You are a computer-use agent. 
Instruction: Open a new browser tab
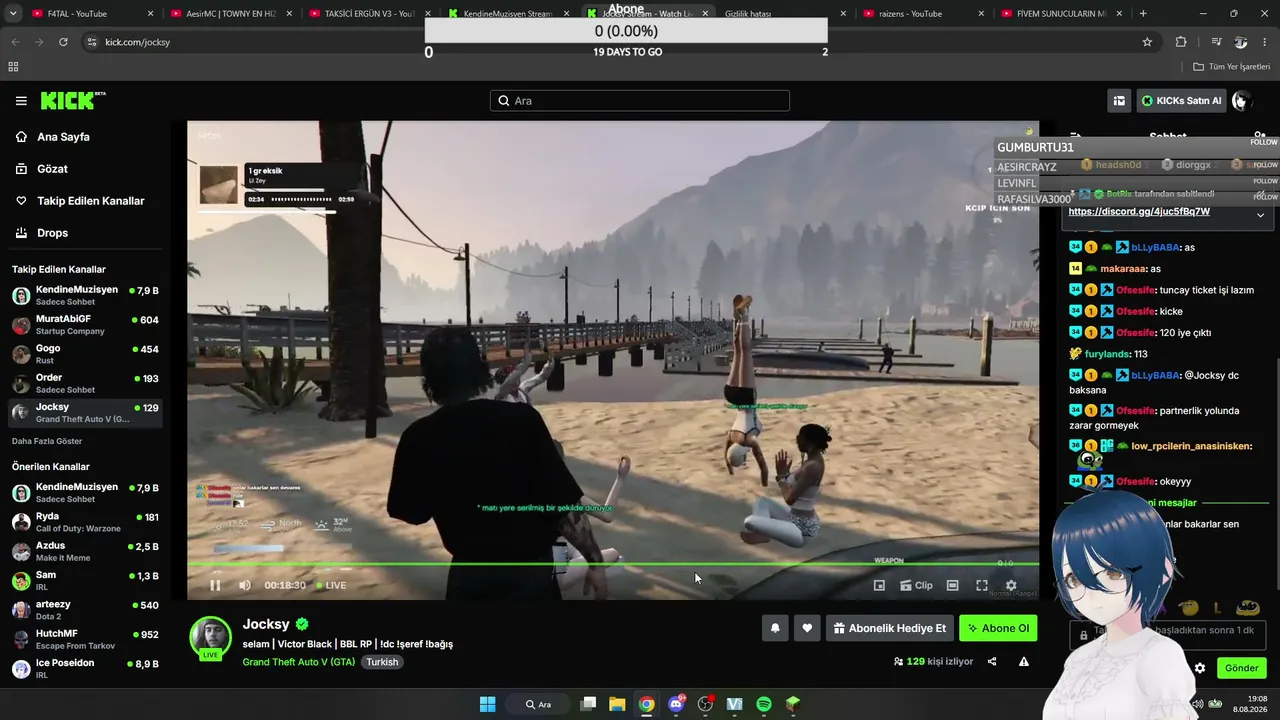[x=1143, y=14]
